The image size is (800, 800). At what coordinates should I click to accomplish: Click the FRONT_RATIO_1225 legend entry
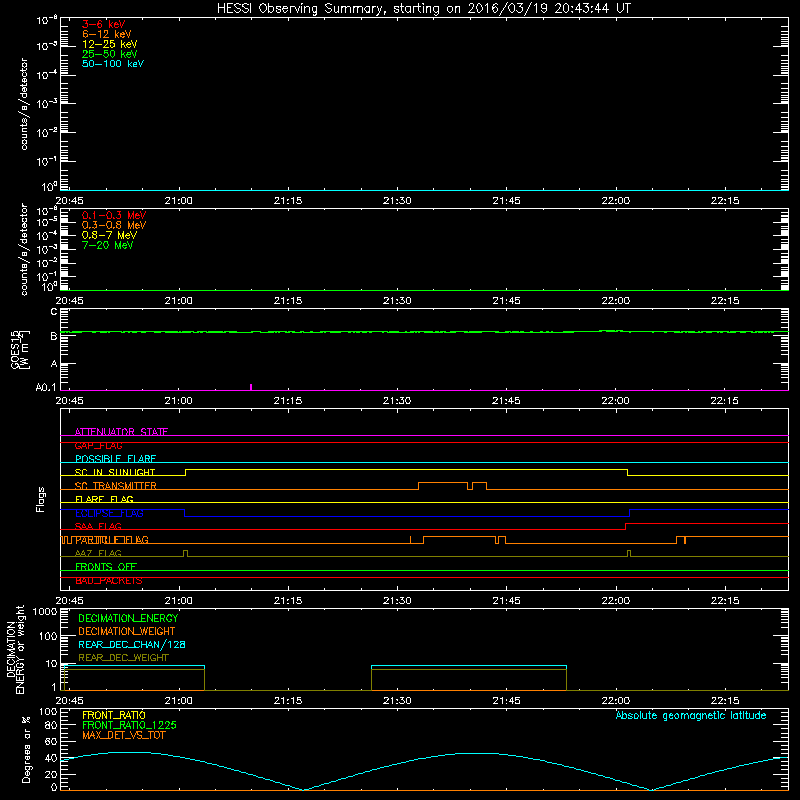tap(129, 725)
